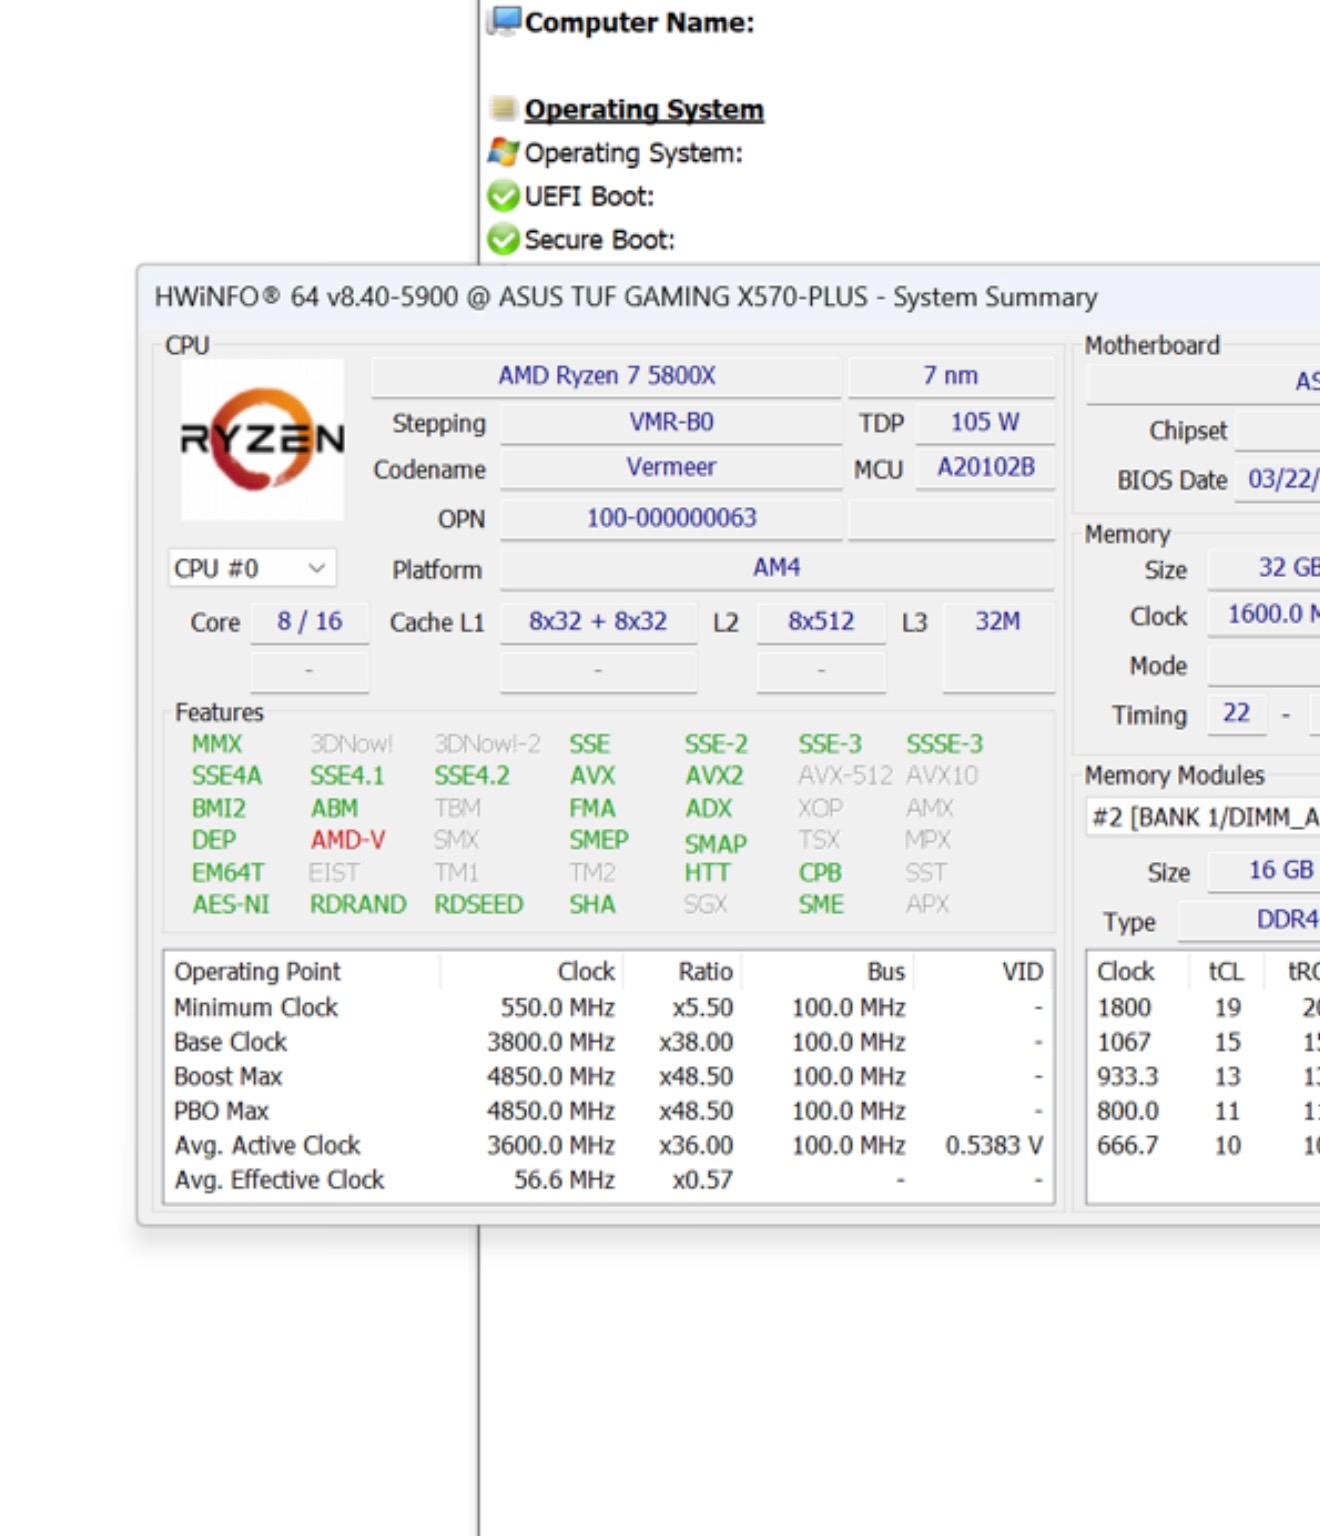1320x1536 pixels.
Task: Click the Platform value AM4
Action: [777, 568]
